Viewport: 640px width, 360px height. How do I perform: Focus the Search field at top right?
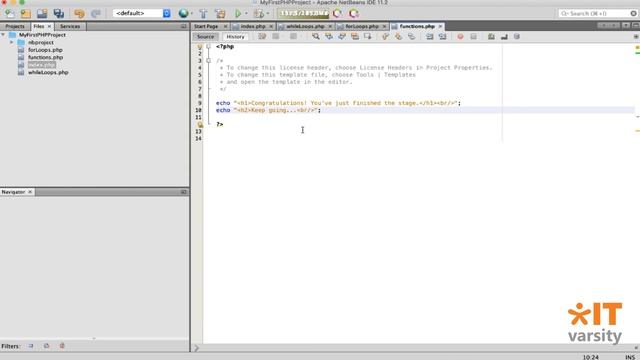point(598,13)
